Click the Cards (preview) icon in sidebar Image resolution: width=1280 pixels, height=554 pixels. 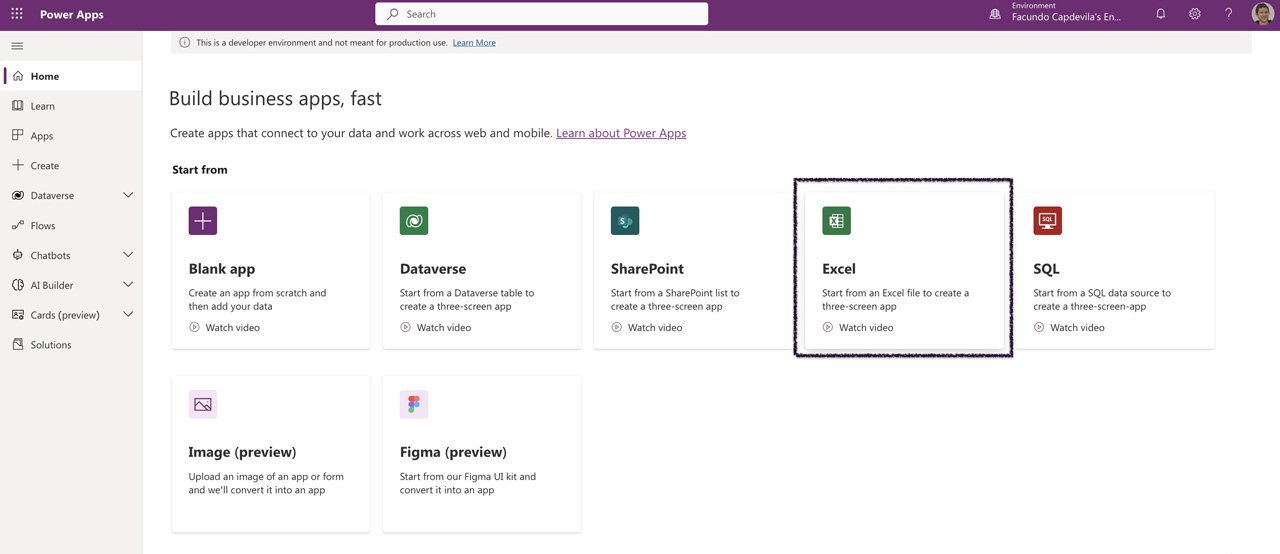pyautogui.click(x=18, y=315)
